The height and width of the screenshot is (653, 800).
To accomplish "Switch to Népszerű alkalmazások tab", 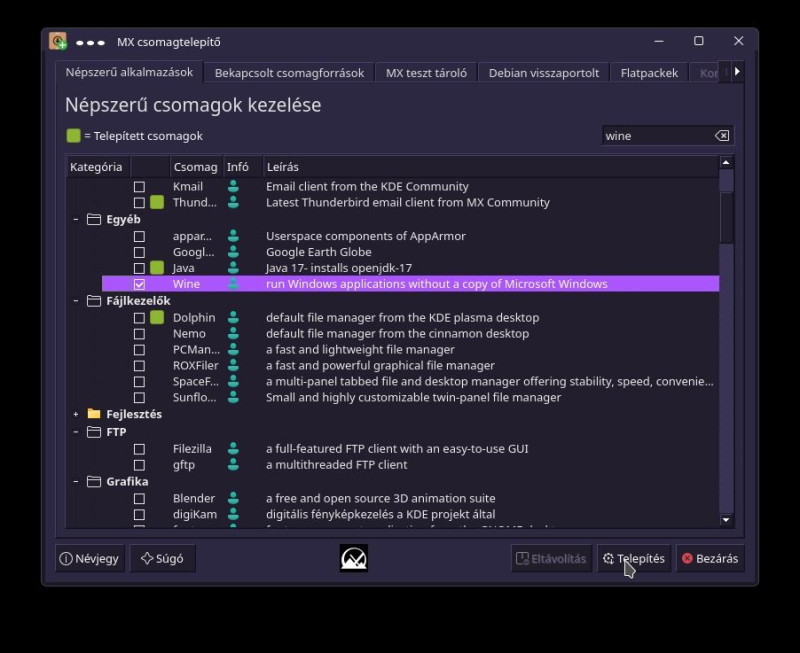I will 129,72.
